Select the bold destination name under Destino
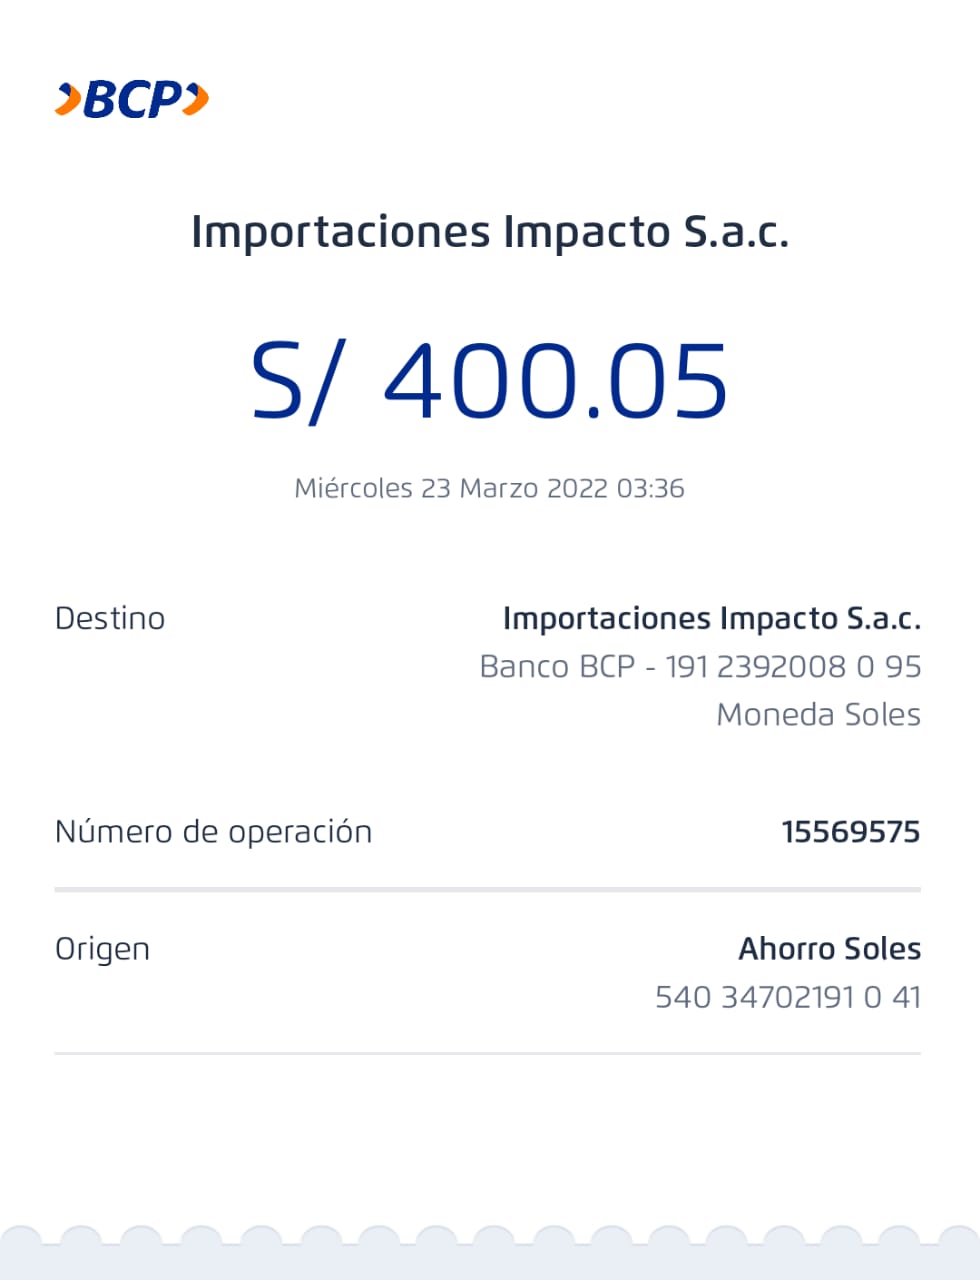980x1280 pixels. pos(711,619)
